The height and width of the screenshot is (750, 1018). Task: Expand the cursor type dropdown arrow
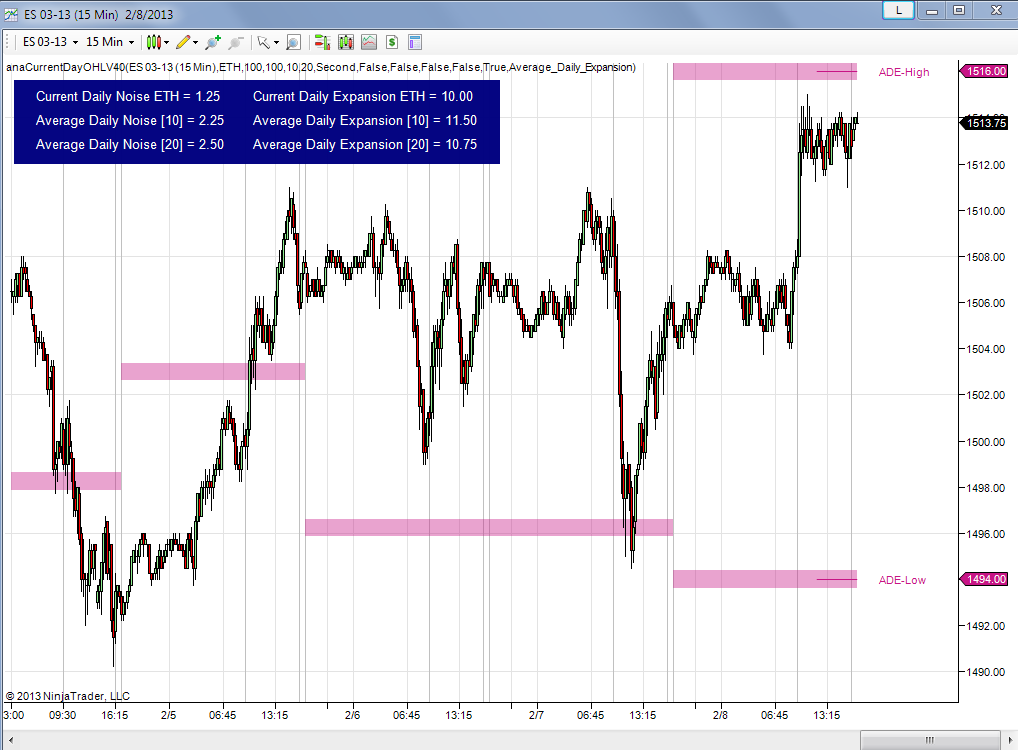[277, 43]
